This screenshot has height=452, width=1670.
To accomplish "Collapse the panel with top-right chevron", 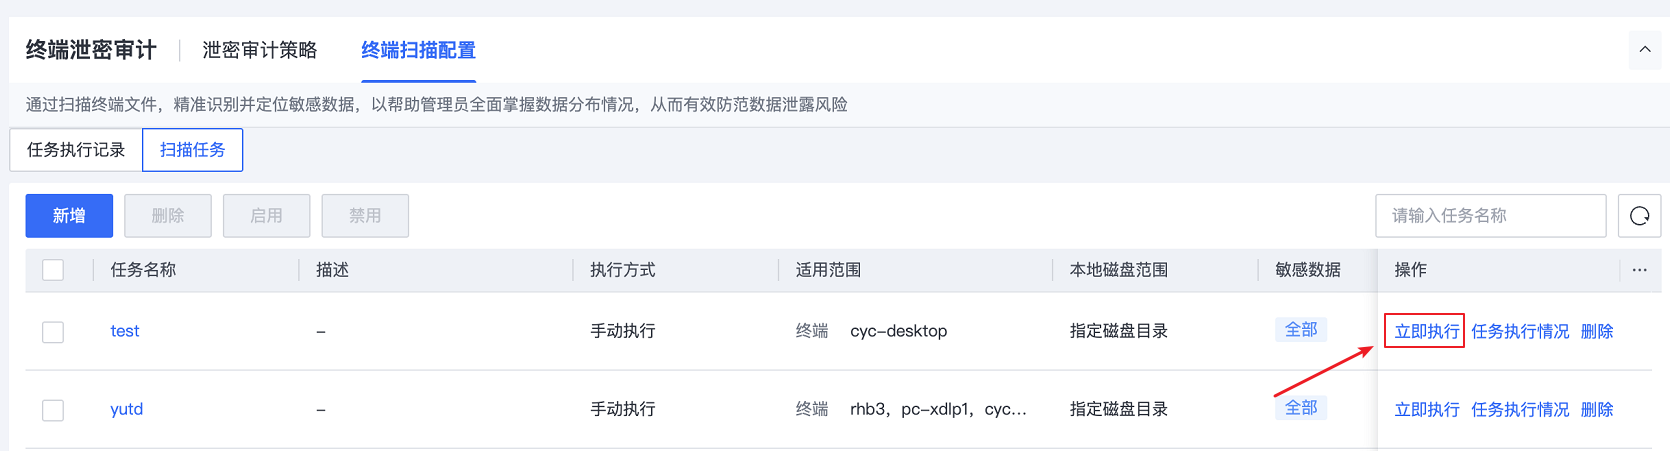I will click(1645, 49).
